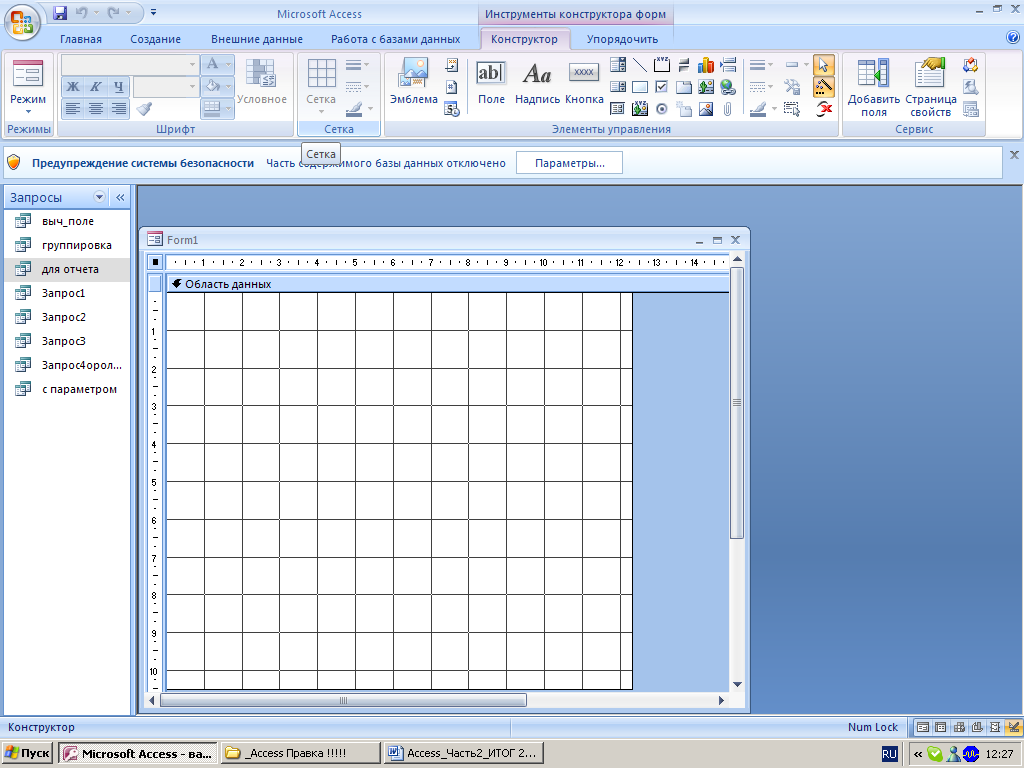Click the form selector square at ruler corner
Image resolution: width=1024 pixels, height=768 pixels.
(155, 262)
